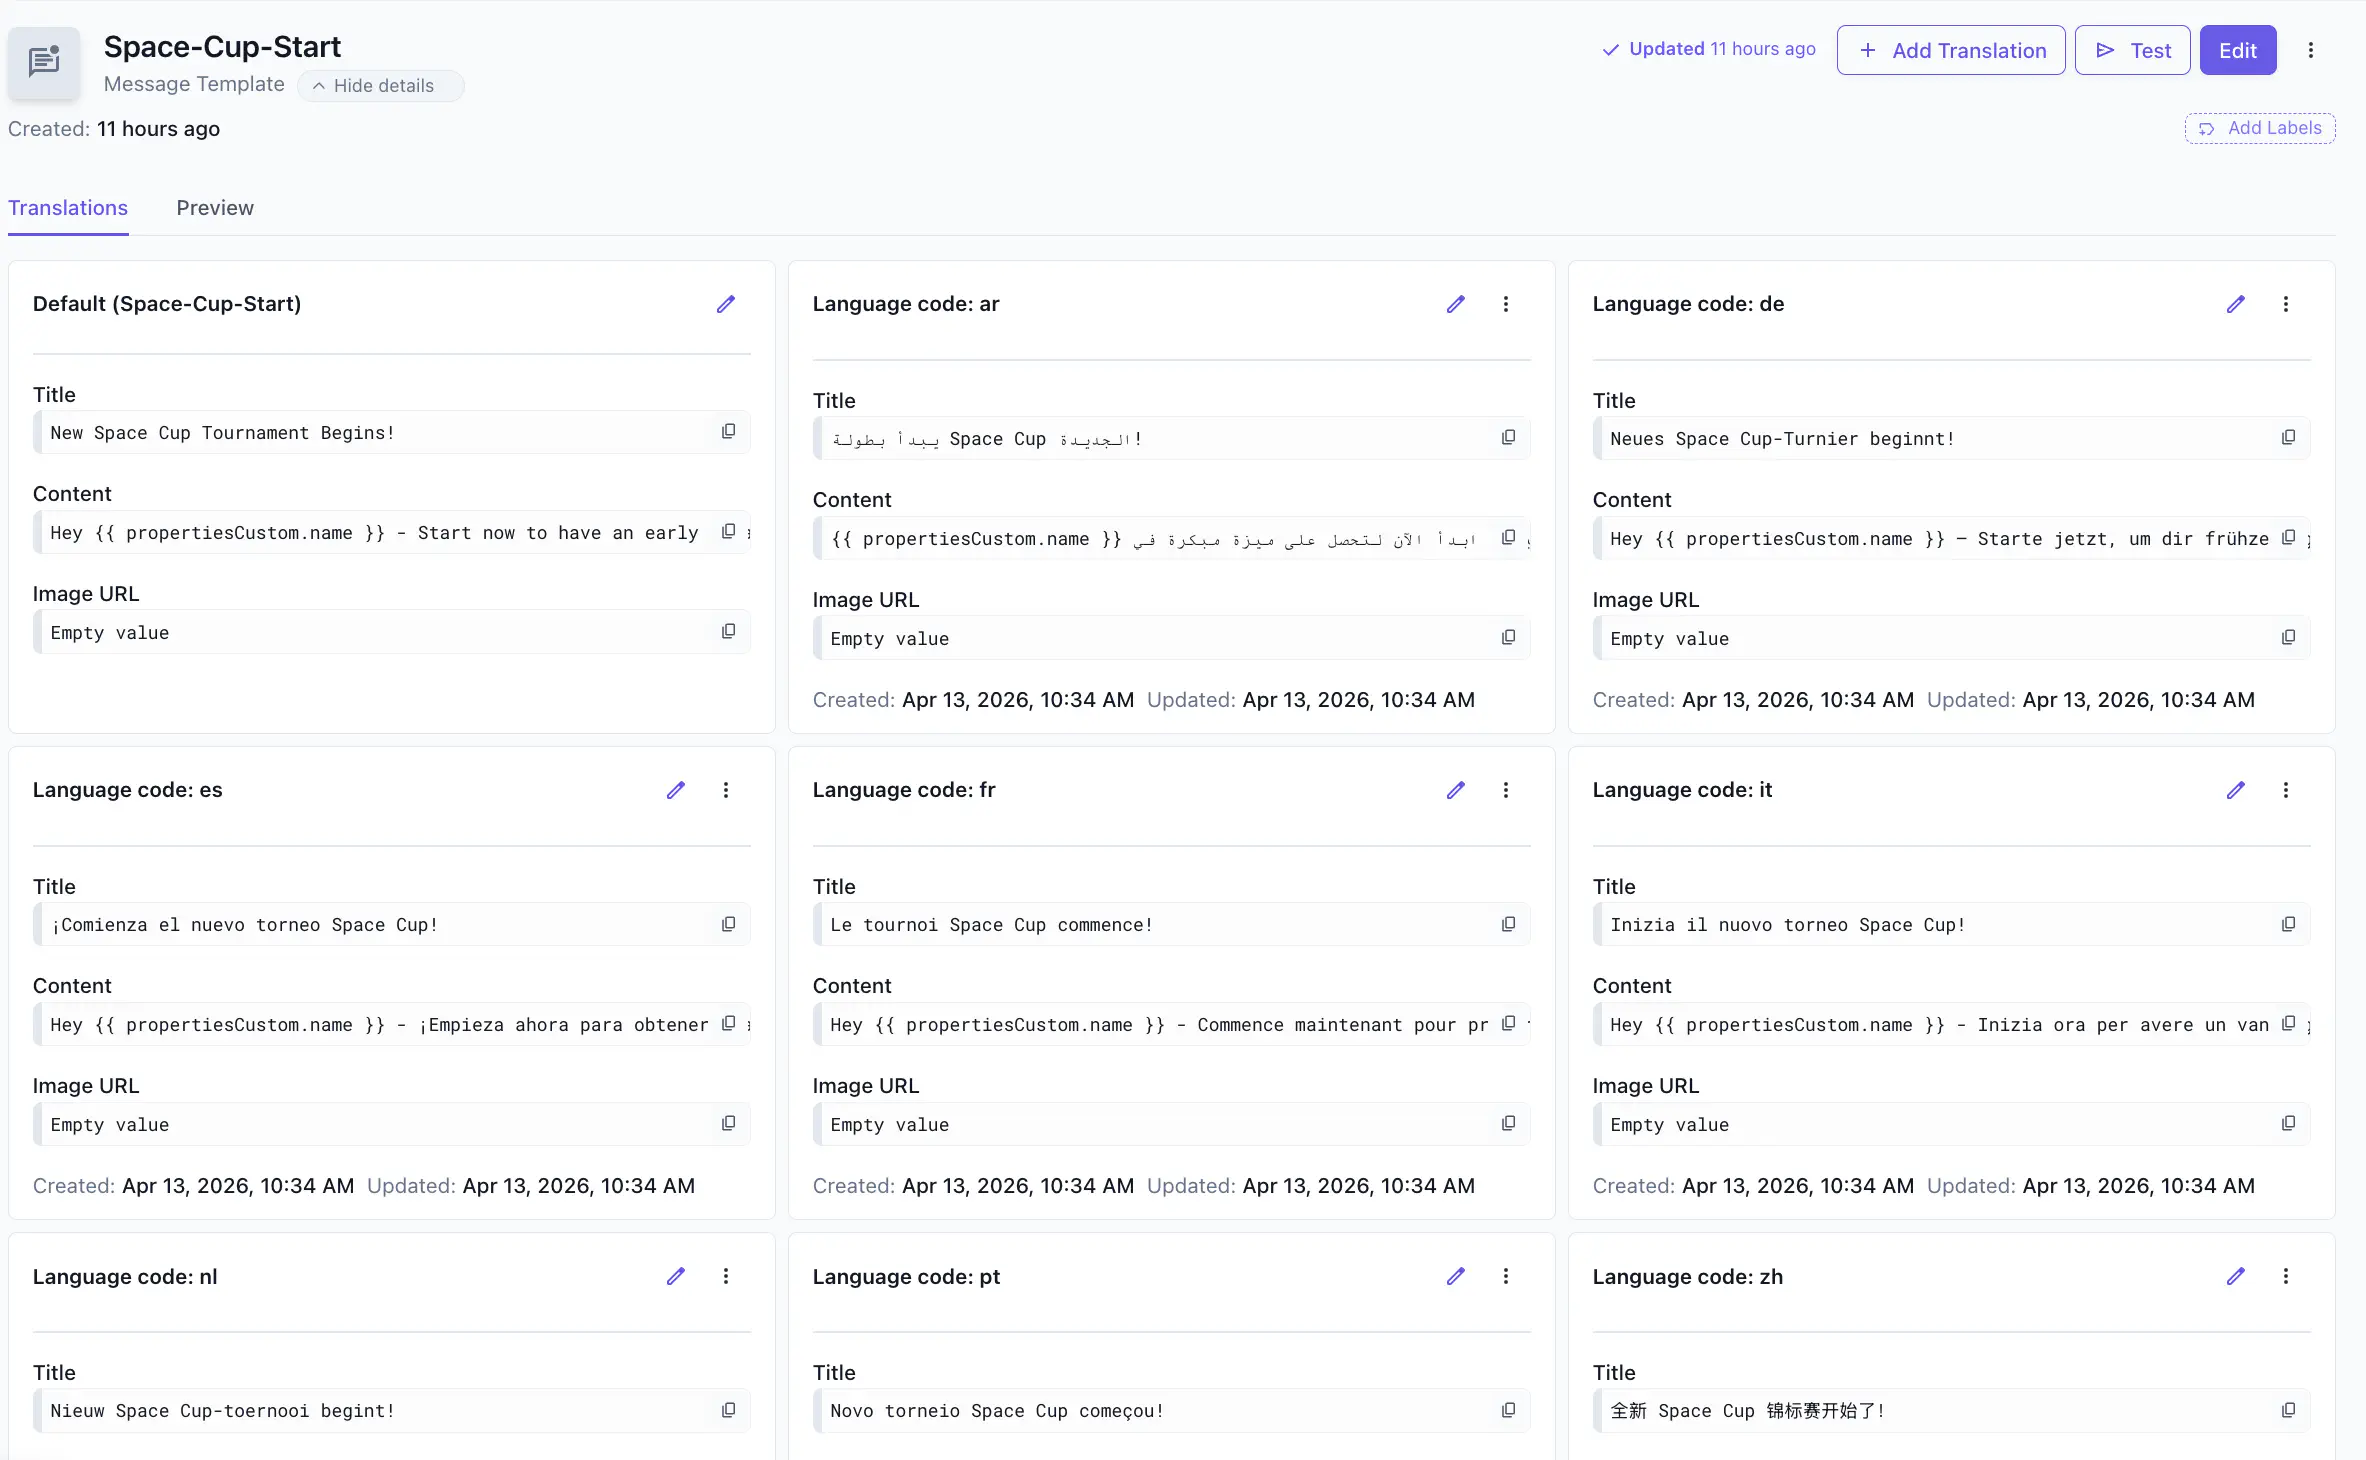
Task: Open options menu for Language code: pt
Action: tap(1506, 1276)
